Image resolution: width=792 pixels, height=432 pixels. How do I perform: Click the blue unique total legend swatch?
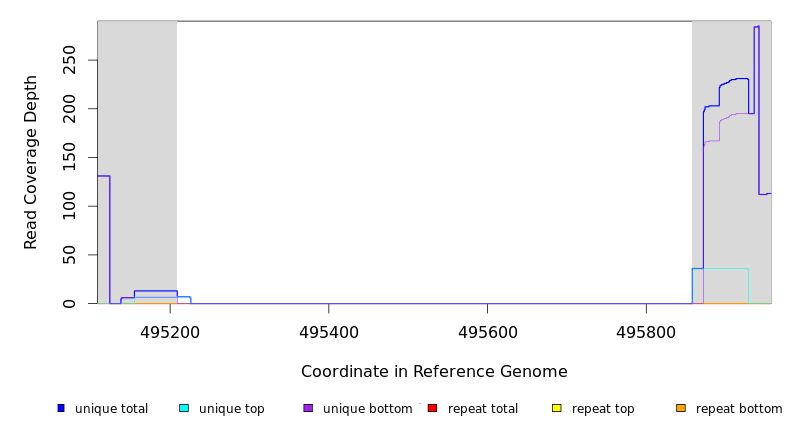pyautogui.click(x=61, y=408)
